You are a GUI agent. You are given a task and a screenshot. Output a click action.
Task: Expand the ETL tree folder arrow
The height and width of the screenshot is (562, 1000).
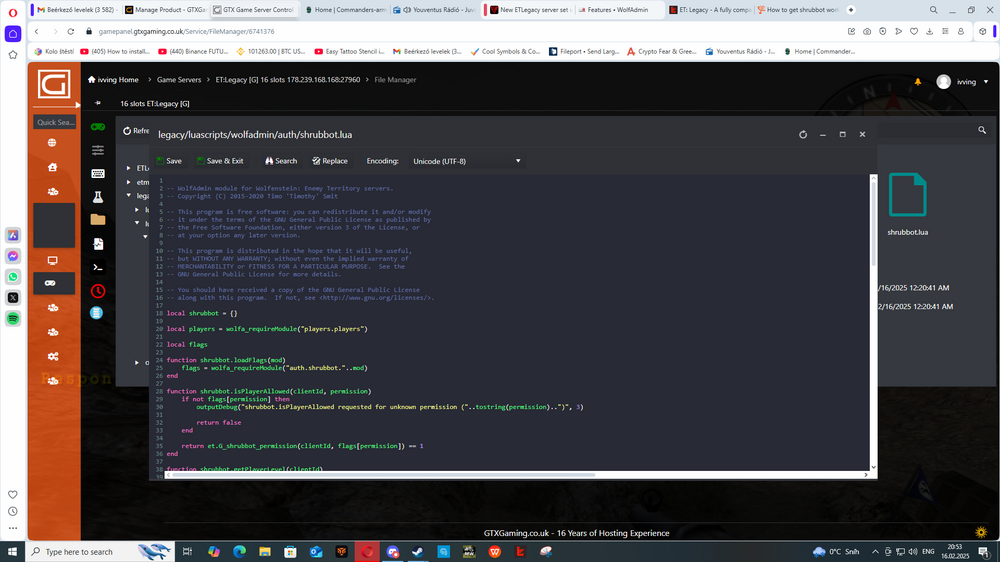[129, 168]
